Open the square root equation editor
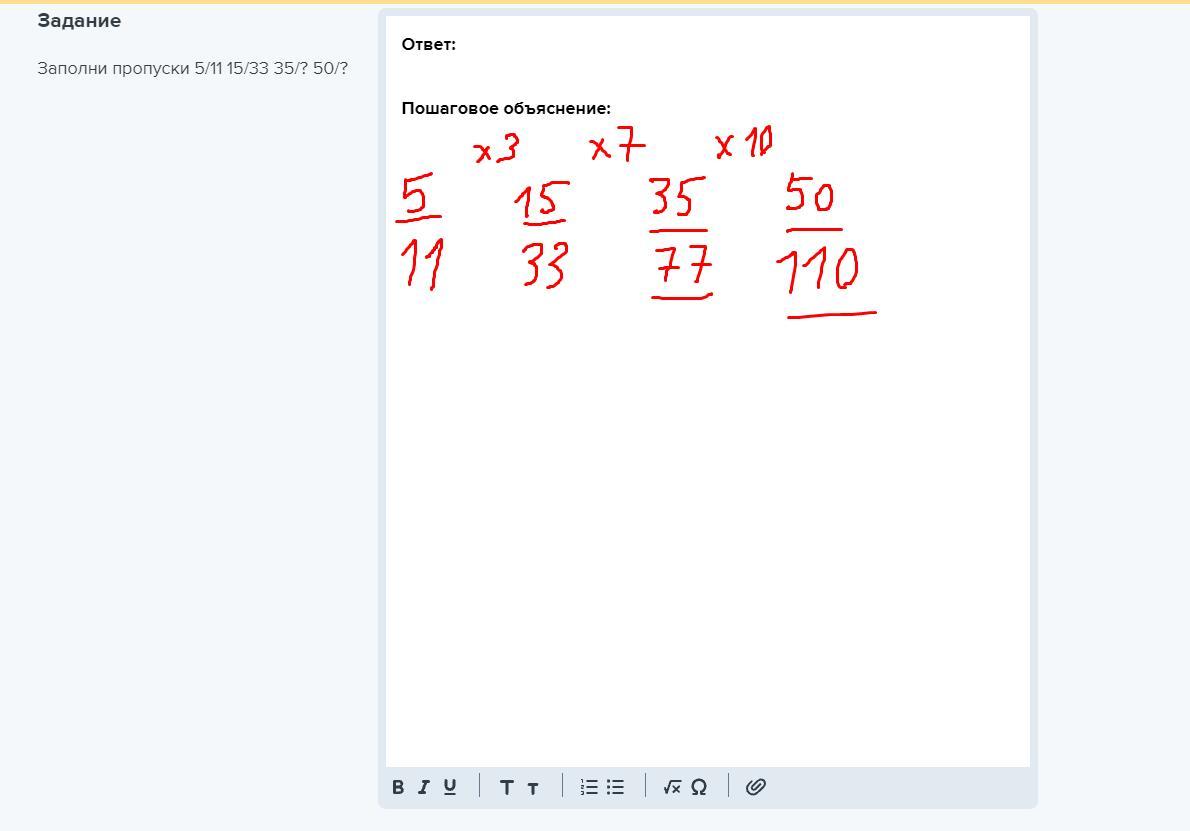 672,787
